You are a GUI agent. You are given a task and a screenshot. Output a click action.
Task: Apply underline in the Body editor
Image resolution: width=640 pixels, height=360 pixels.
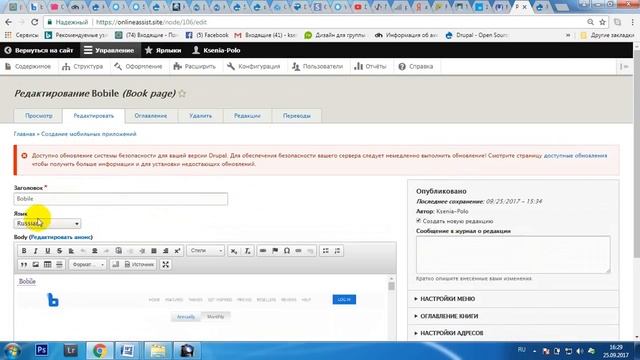pyautogui.click(x=47, y=251)
